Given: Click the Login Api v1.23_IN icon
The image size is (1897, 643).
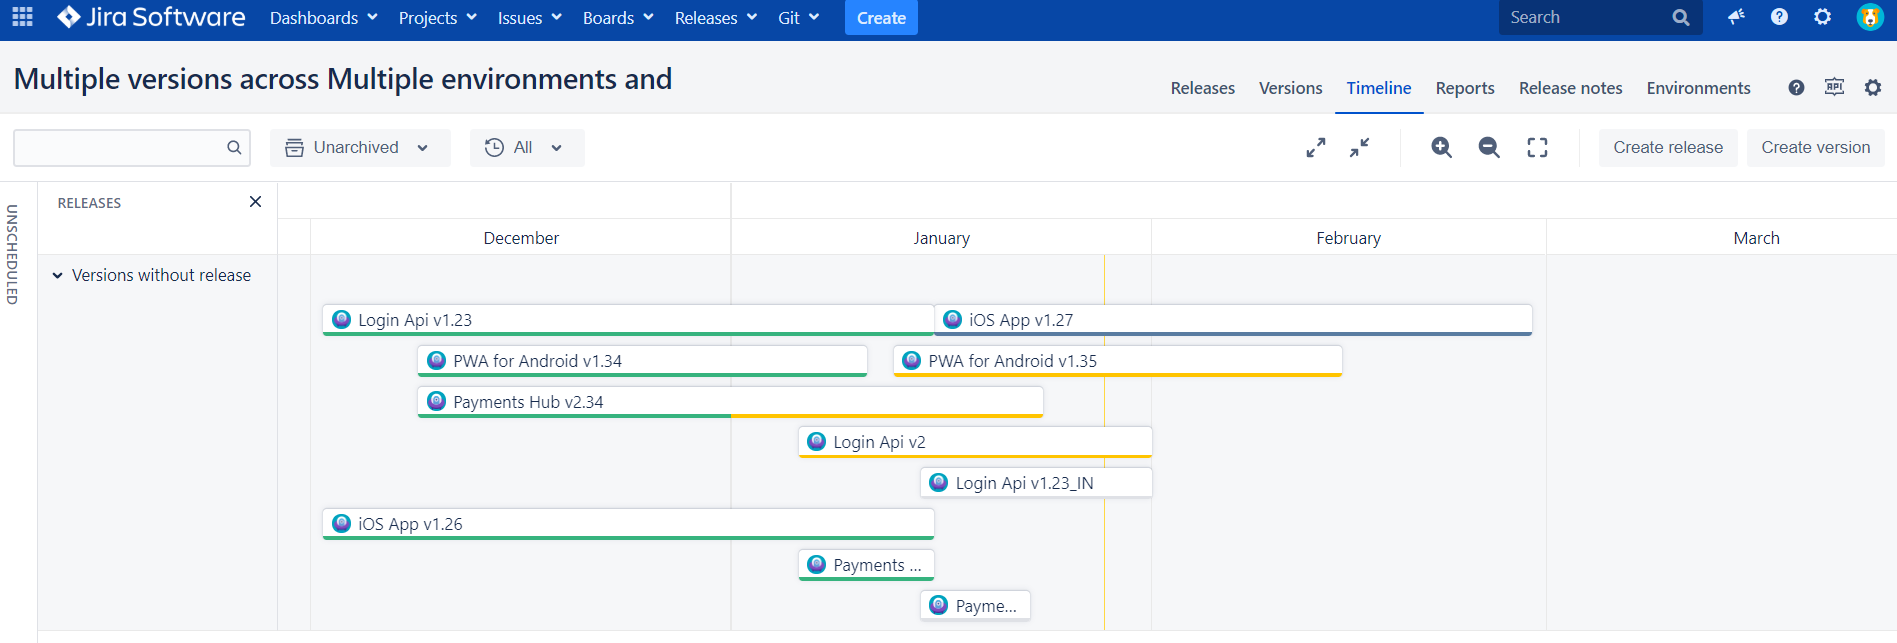Looking at the screenshot, I should pyautogui.click(x=938, y=482).
